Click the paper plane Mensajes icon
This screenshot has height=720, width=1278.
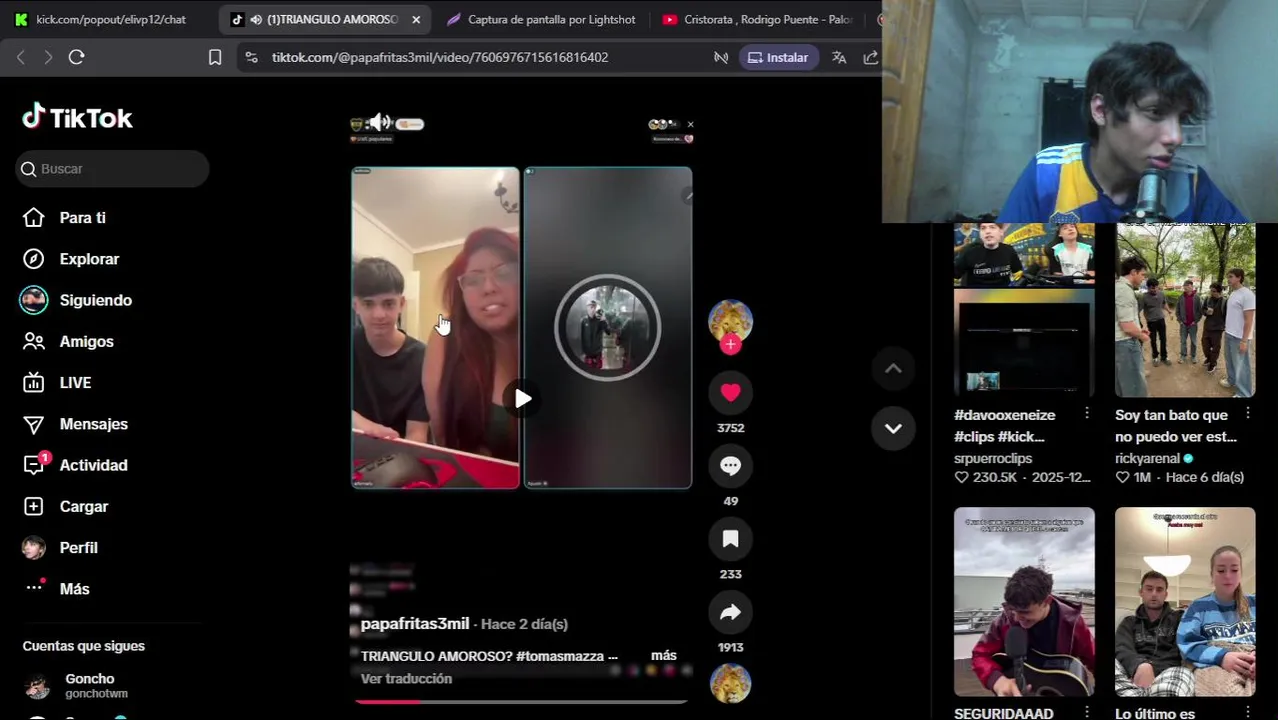coord(34,424)
